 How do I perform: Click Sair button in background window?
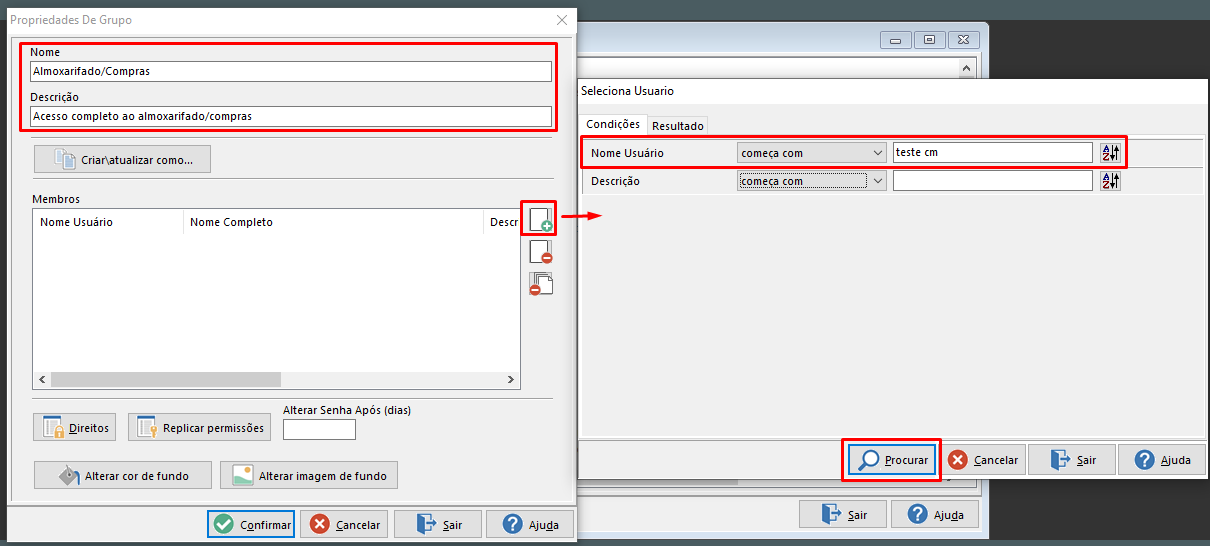[843, 514]
